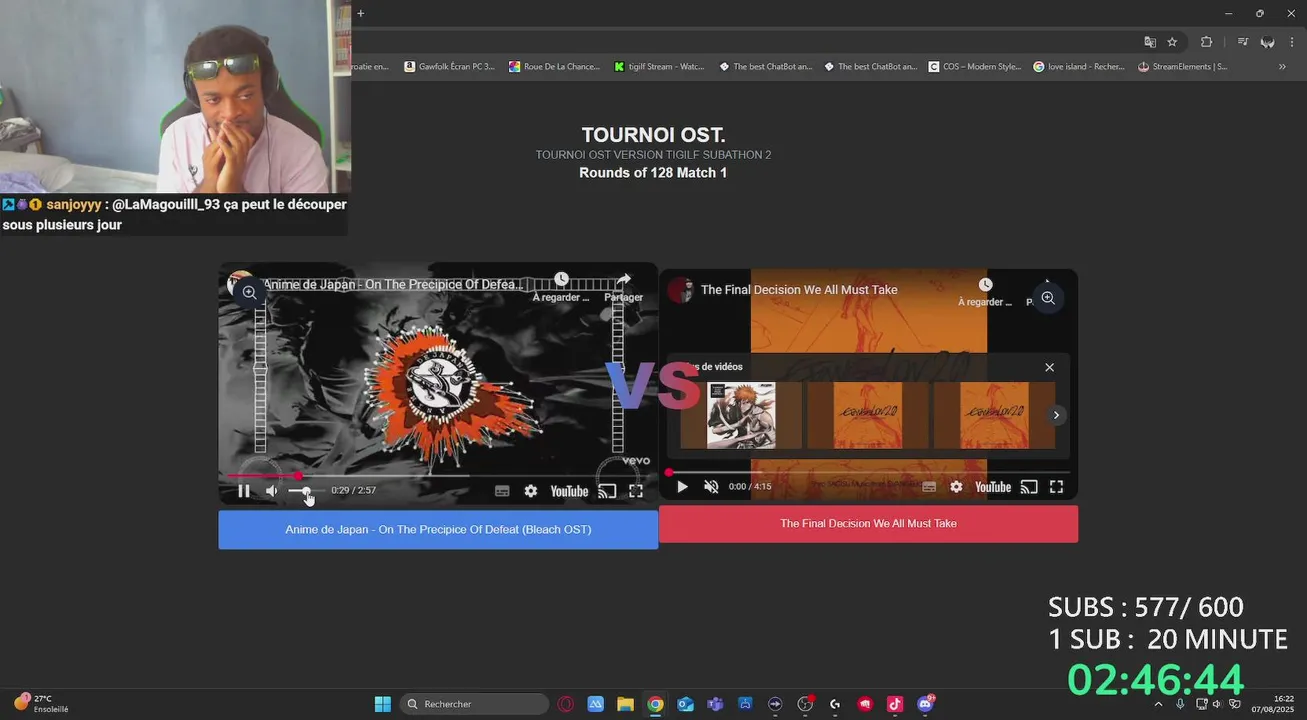This screenshot has height=720, width=1307.
Task: Open Opera GX from the taskbar
Action: coord(565,704)
